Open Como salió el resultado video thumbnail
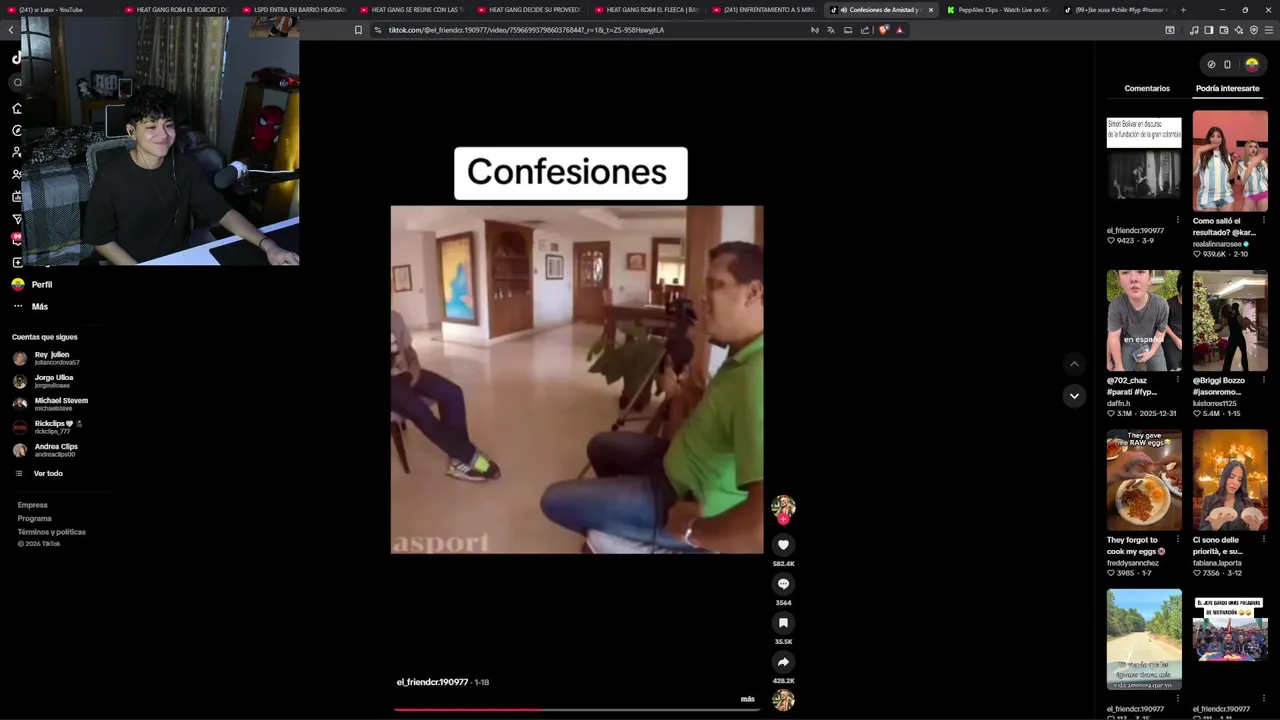The height and width of the screenshot is (720, 1280). [1230, 160]
